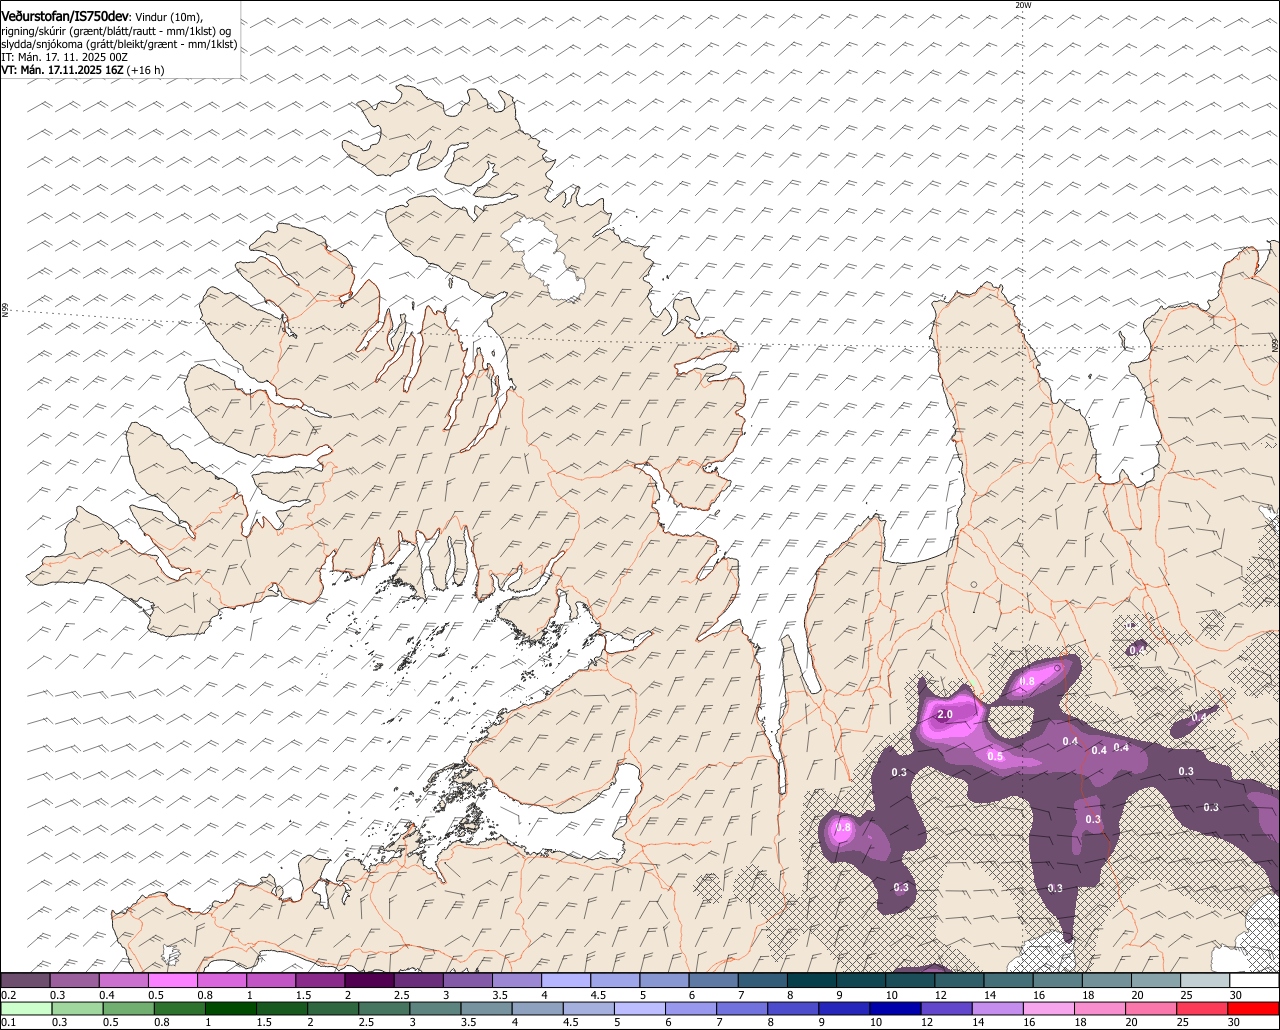
Task: Click the 0.2 value in the purple legend row
Action: pos(9,995)
